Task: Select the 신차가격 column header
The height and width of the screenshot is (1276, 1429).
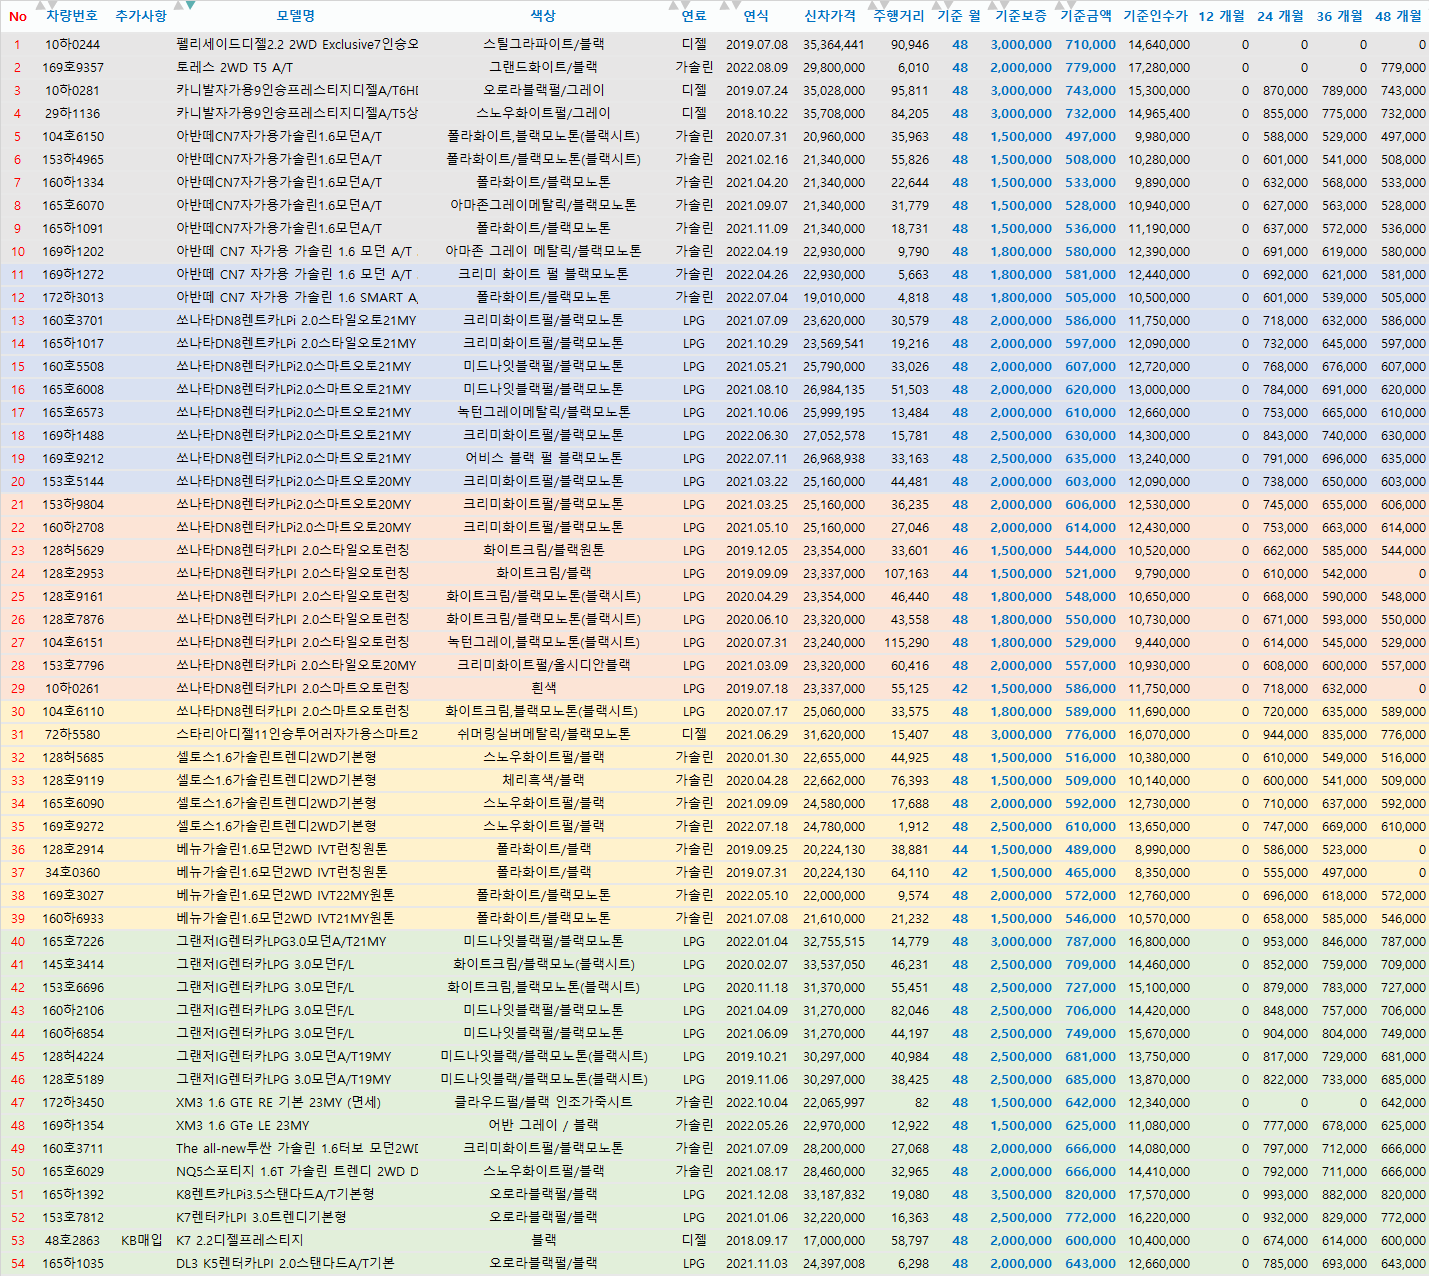Action: click(830, 17)
